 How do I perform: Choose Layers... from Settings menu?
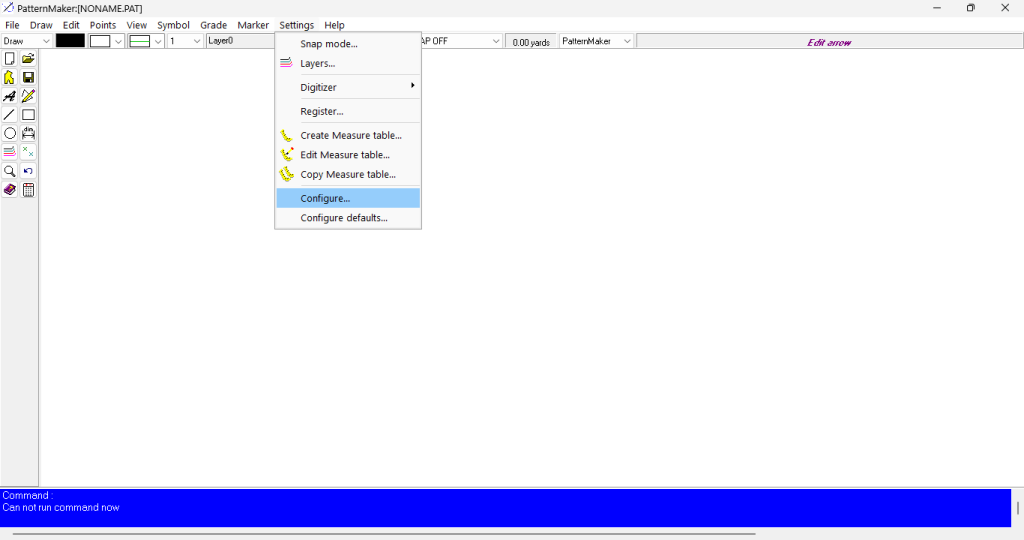pos(347,63)
